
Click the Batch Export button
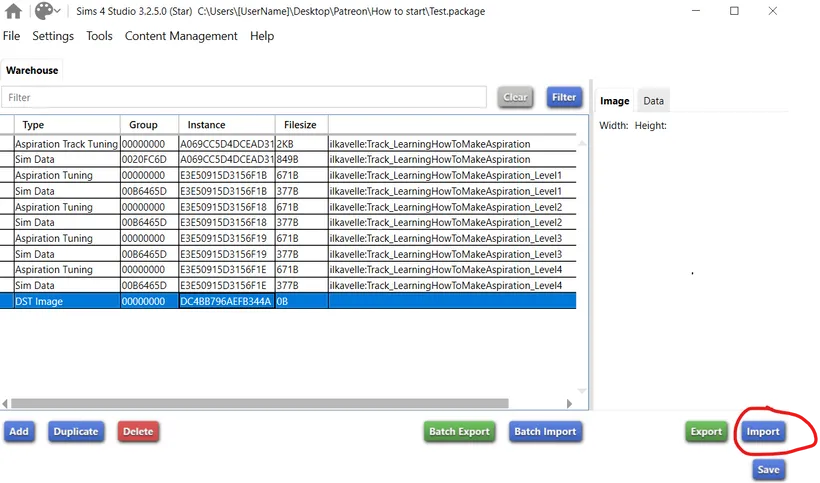pyautogui.click(x=459, y=432)
